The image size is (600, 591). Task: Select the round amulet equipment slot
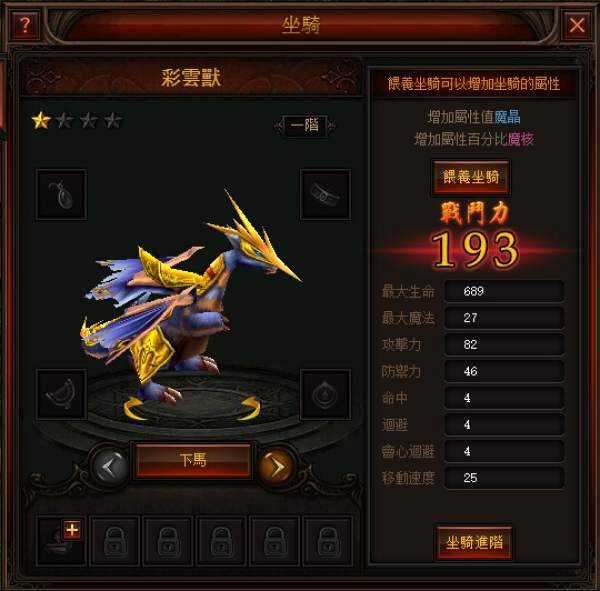(325, 395)
